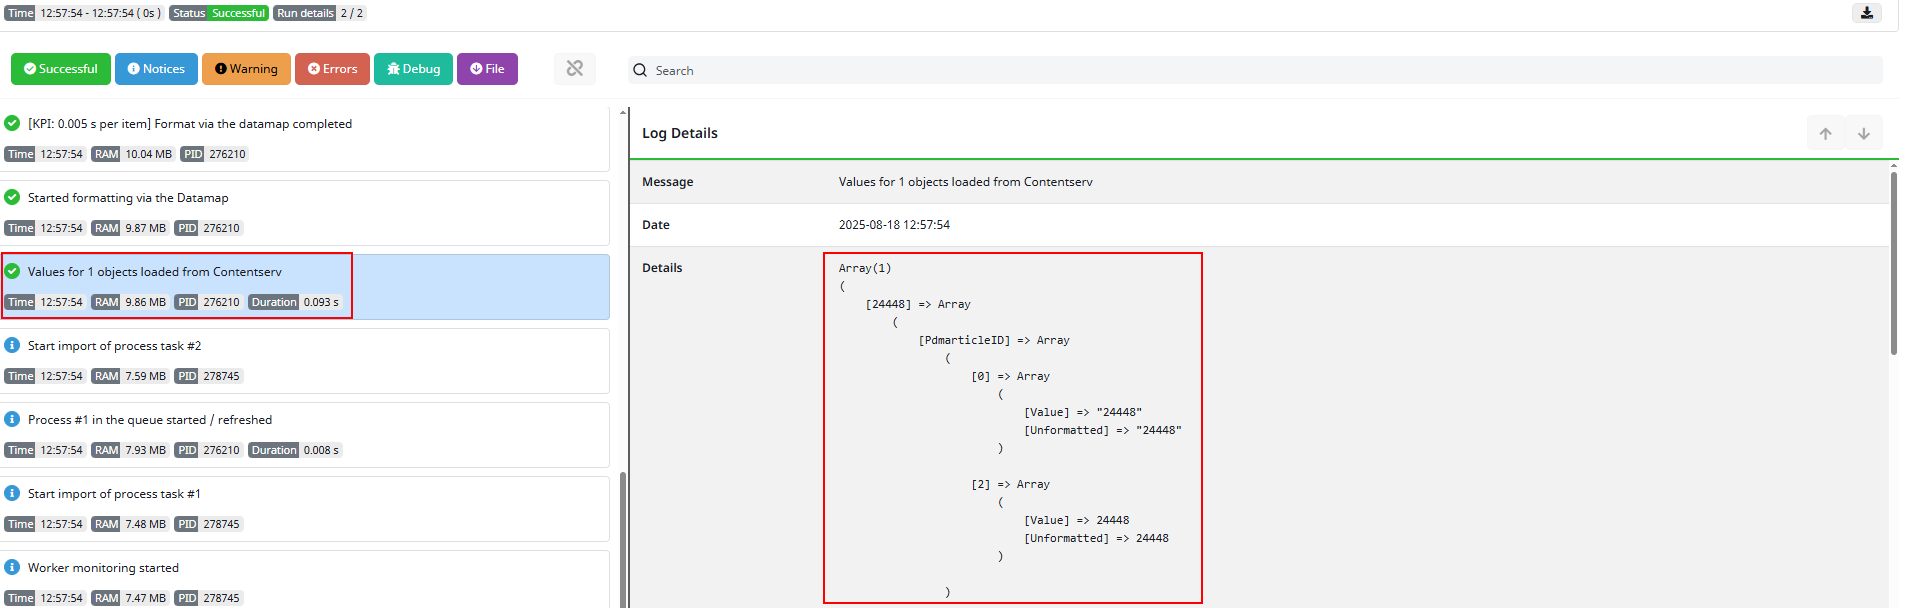Click the log list vertical scrollbar
The height and width of the screenshot is (608, 1905).
[623, 538]
